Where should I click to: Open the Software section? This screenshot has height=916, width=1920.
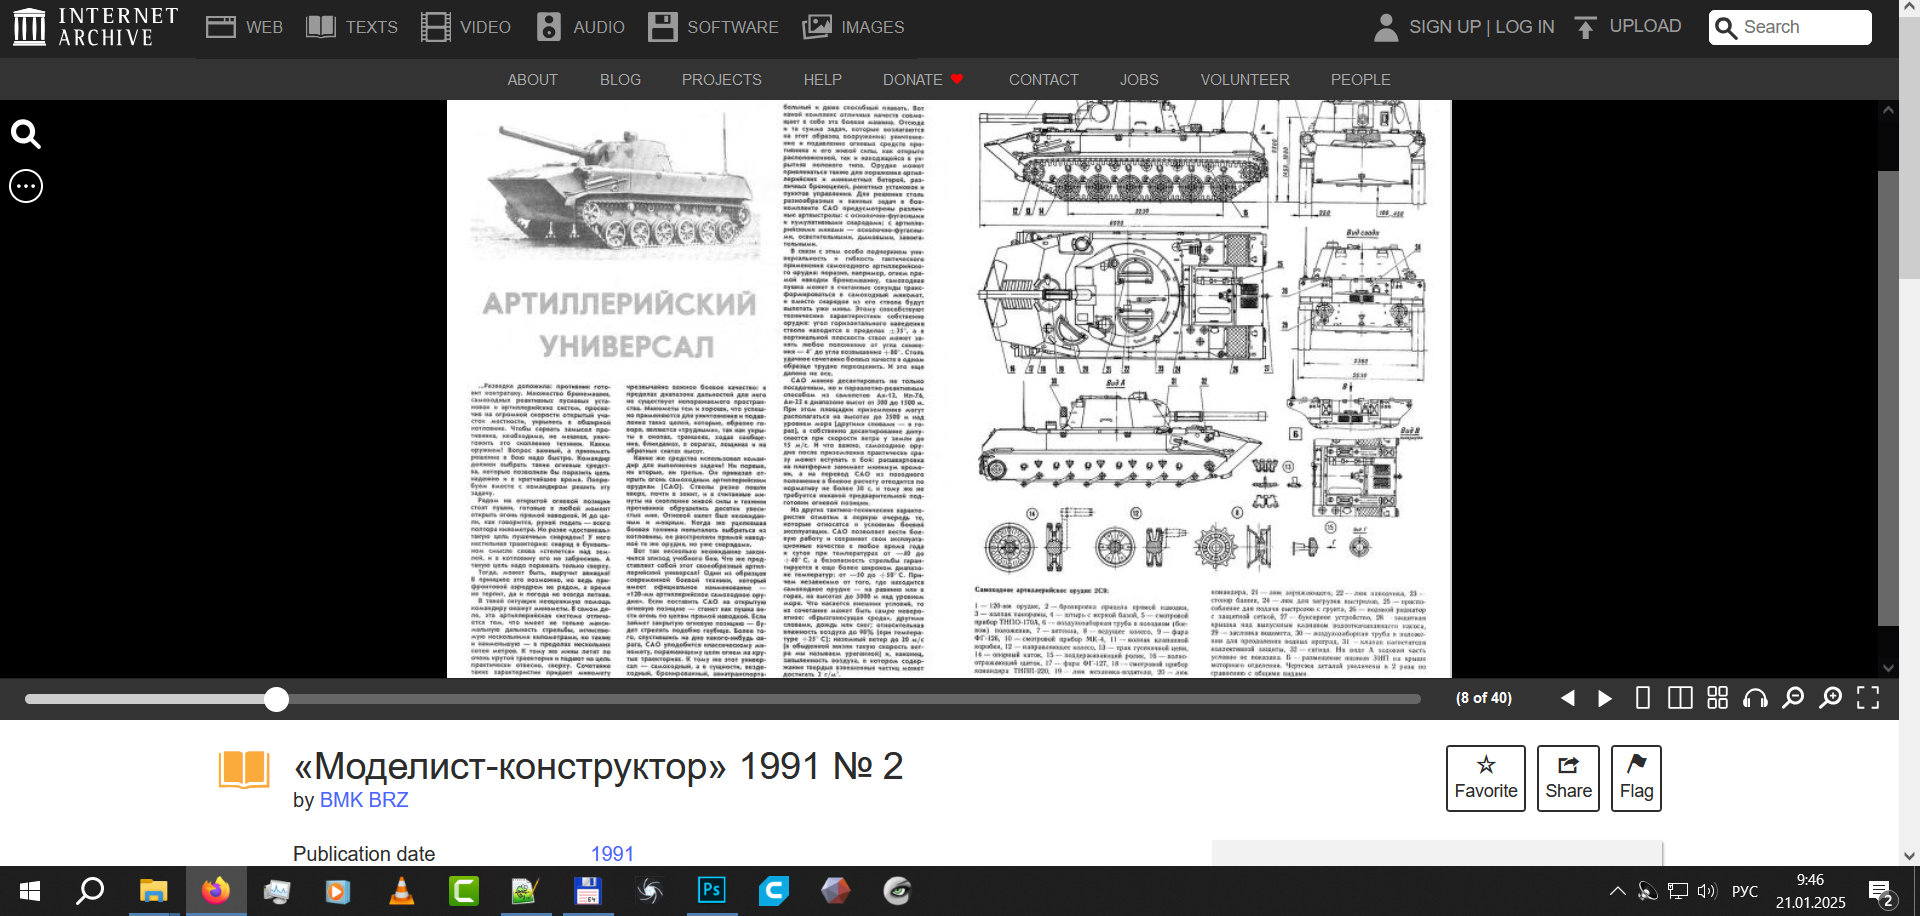tap(713, 27)
